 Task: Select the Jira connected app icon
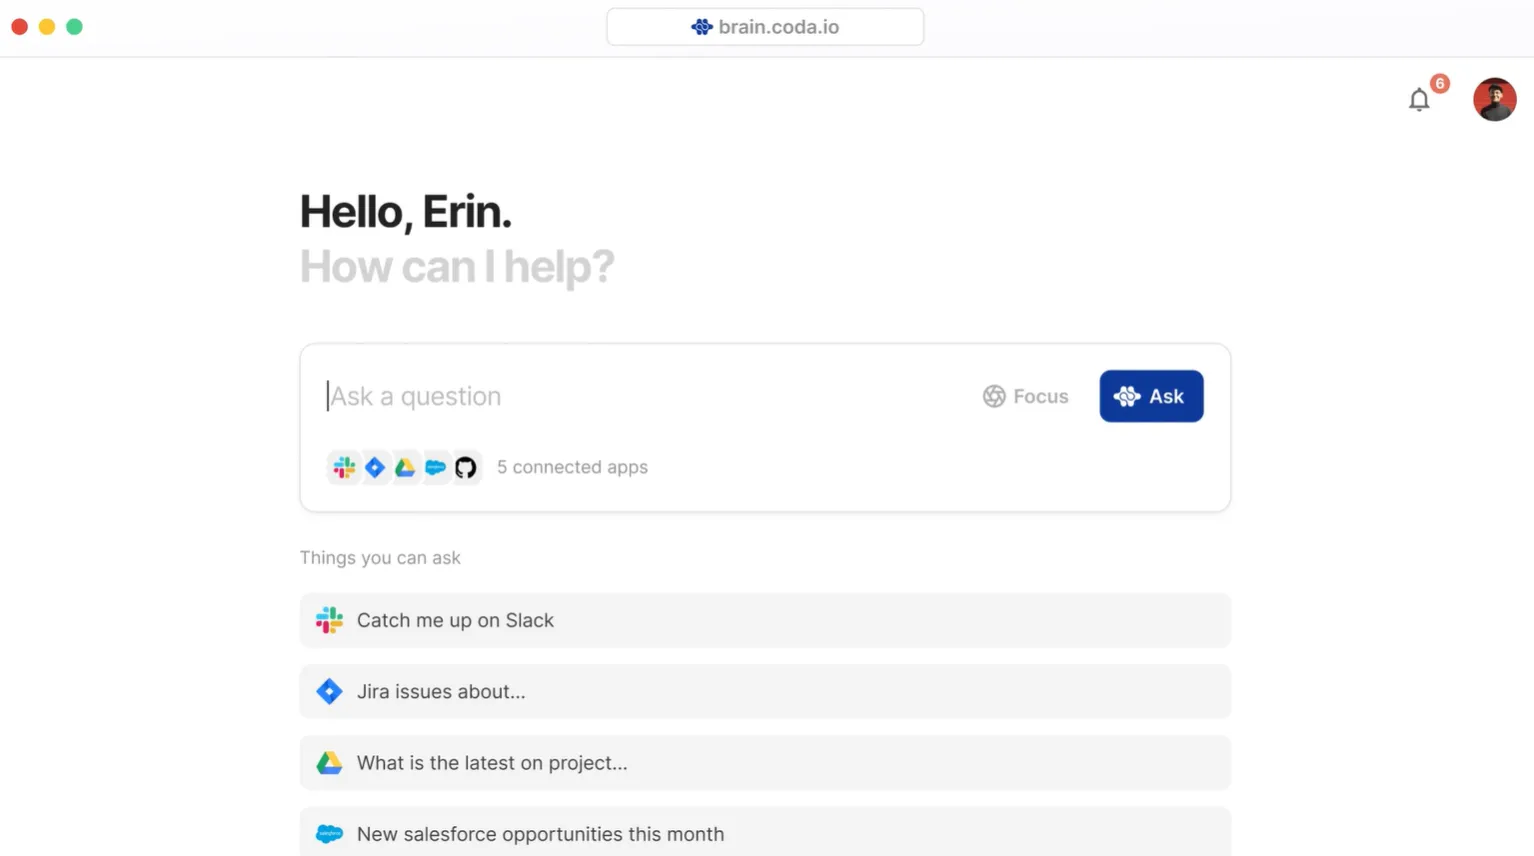point(375,467)
